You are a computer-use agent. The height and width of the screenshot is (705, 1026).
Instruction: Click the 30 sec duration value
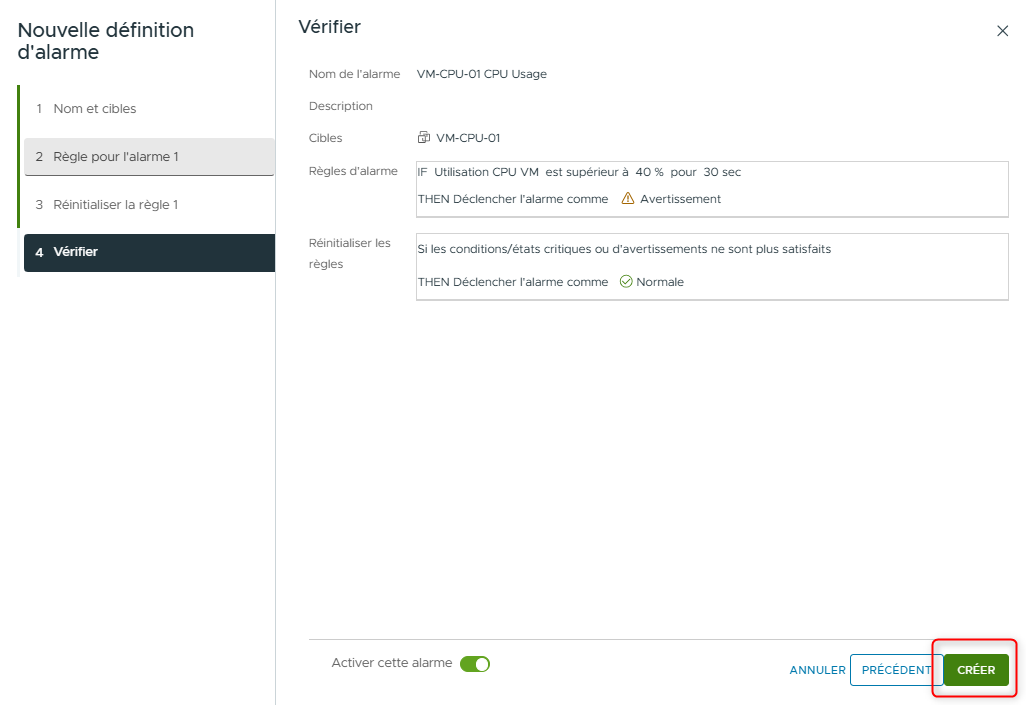(720, 171)
